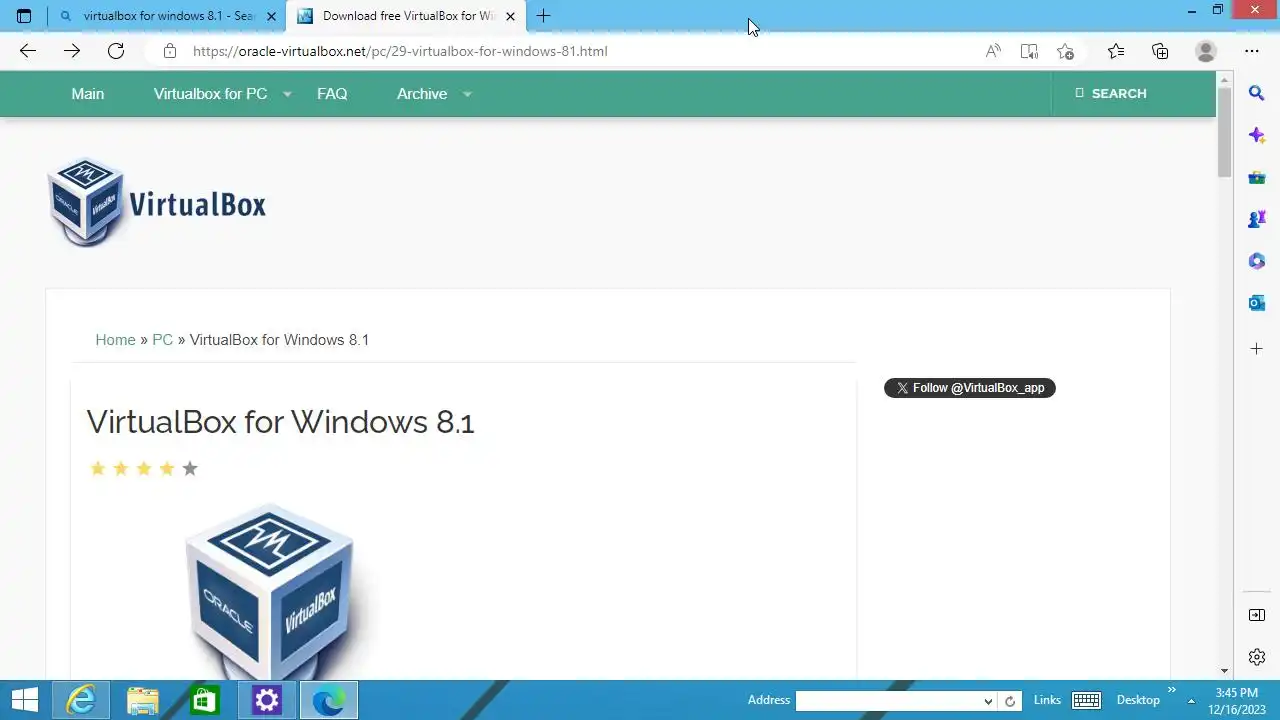Open the Copilot sparkle sidebar icon
Screen dimensions: 1280x720
coord(1257,135)
